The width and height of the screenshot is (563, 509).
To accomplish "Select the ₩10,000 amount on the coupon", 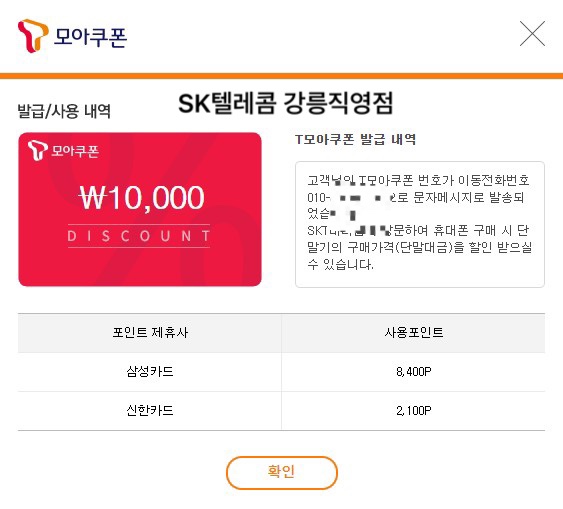I will click(141, 197).
